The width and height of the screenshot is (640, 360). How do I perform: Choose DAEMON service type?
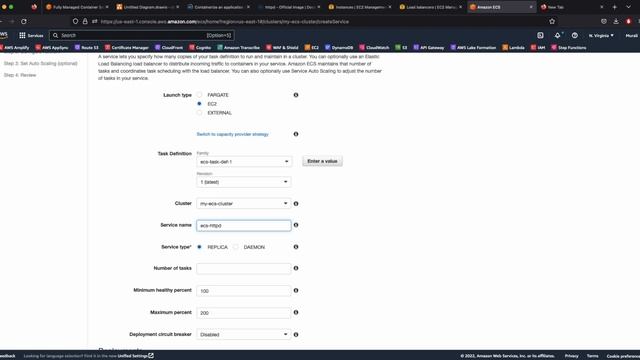point(236,247)
